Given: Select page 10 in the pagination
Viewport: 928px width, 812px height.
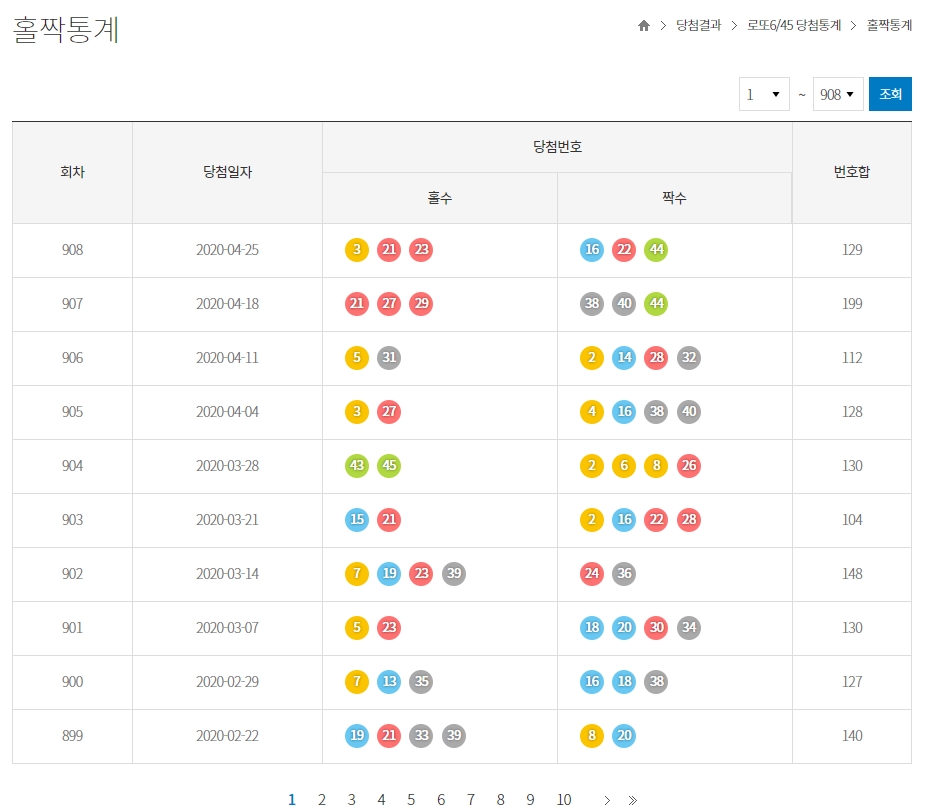Looking at the screenshot, I should click(x=564, y=800).
